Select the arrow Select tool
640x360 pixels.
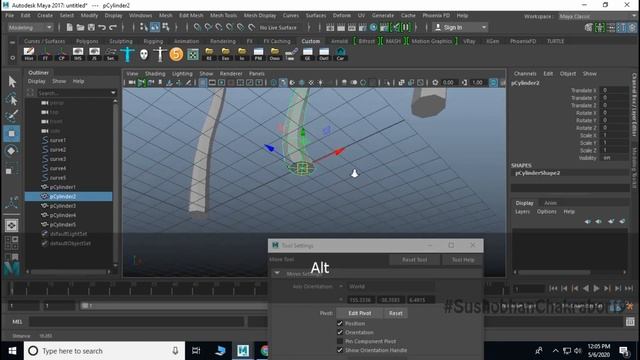coord(12,82)
